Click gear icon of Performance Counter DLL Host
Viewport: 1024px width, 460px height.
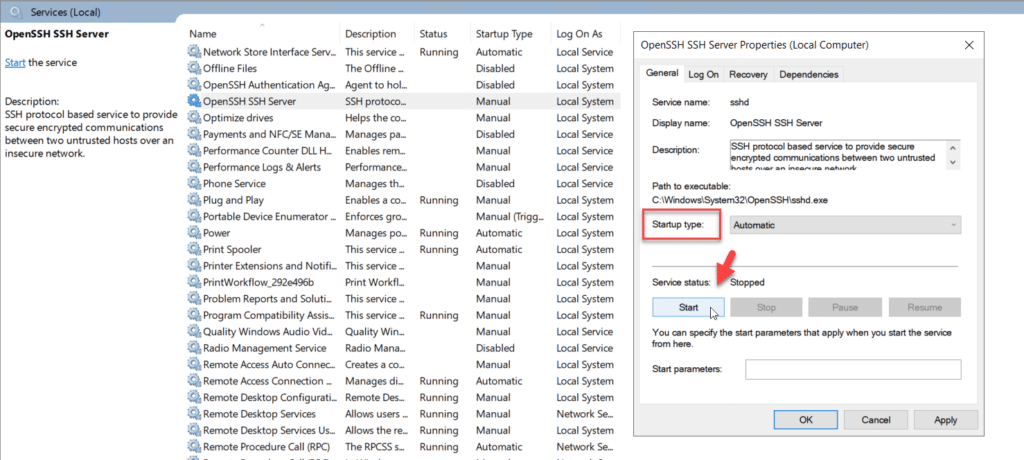click(x=194, y=150)
